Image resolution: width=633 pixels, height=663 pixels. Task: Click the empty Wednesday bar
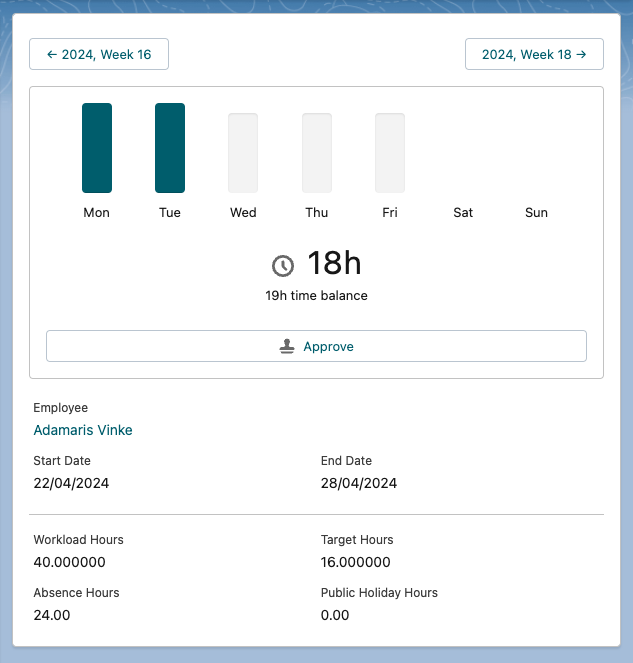pyautogui.click(x=243, y=153)
